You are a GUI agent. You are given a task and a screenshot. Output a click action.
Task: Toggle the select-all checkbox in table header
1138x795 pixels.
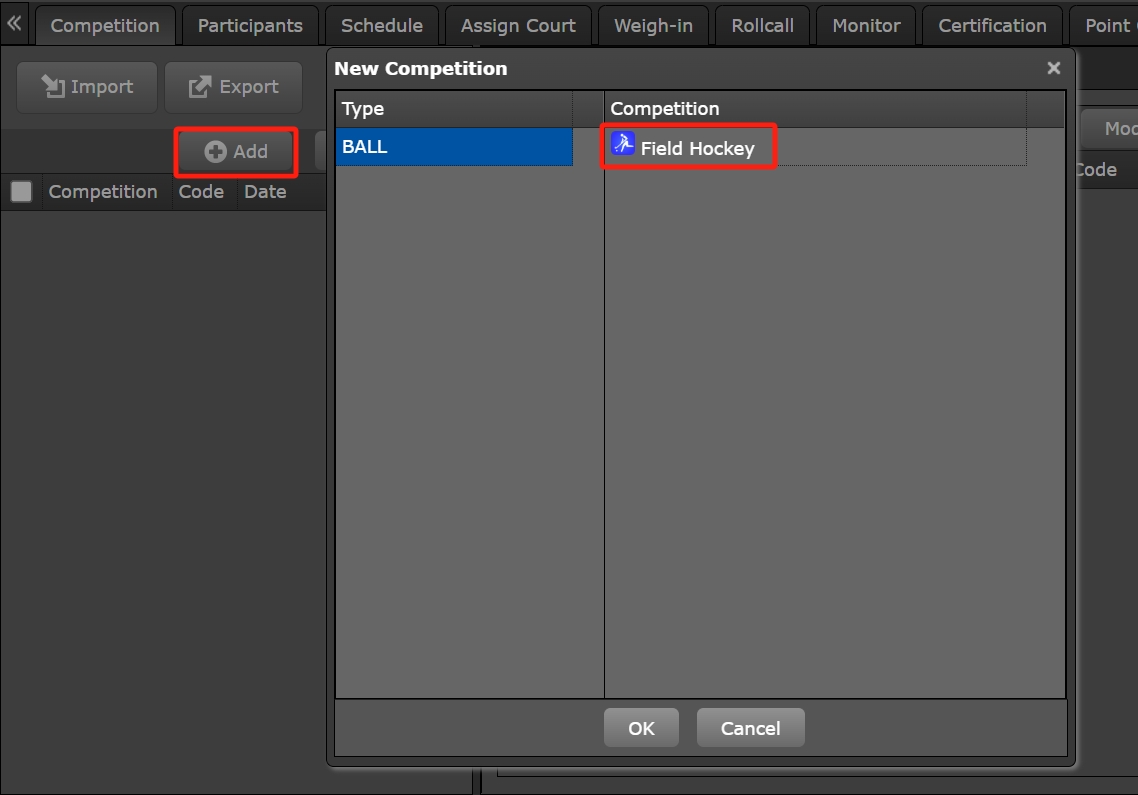click(x=21, y=192)
